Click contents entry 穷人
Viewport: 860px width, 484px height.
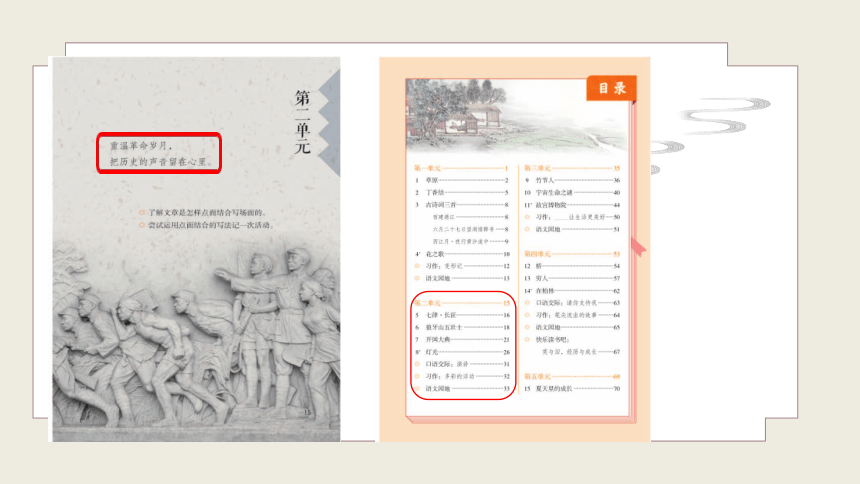pos(572,278)
